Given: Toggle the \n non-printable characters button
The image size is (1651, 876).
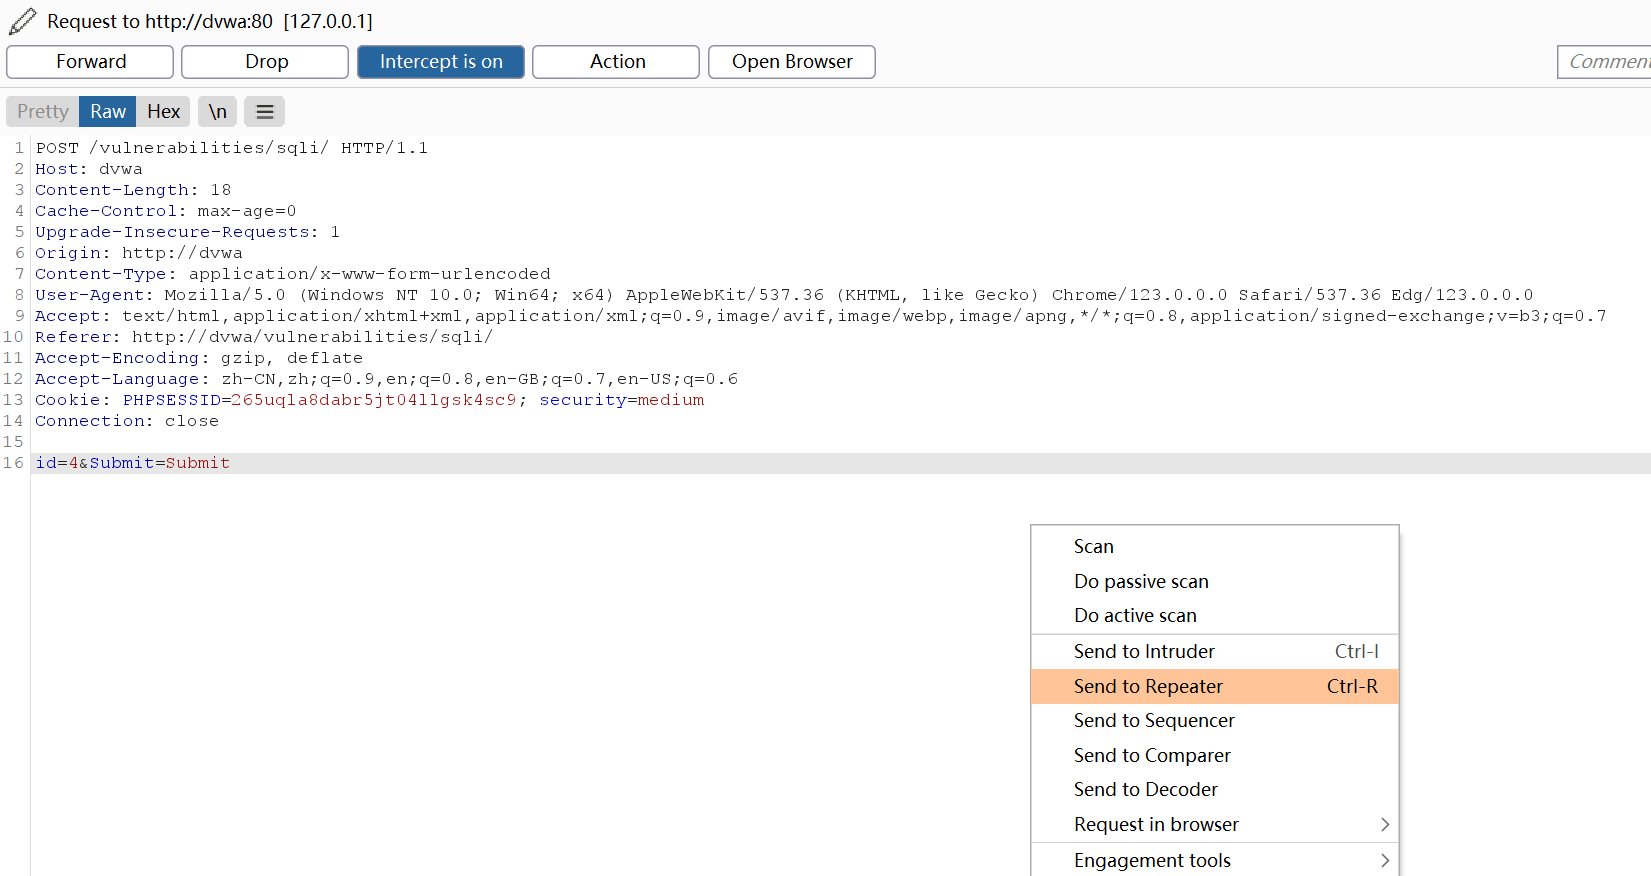Looking at the screenshot, I should coord(218,112).
